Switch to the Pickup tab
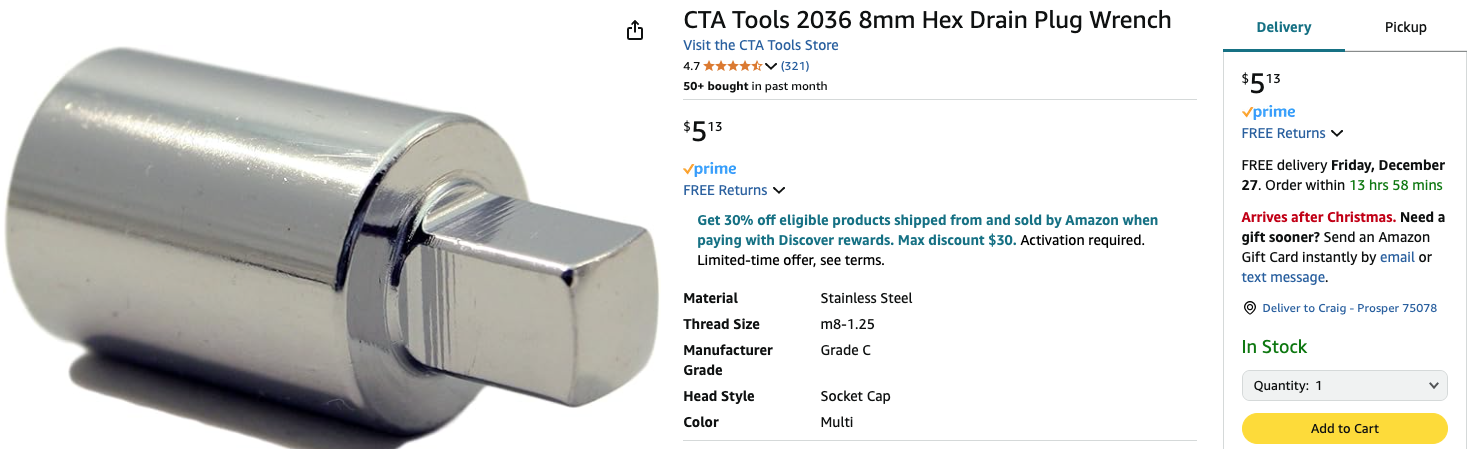The image size is (1477, 449). [x=1405, y=27]
